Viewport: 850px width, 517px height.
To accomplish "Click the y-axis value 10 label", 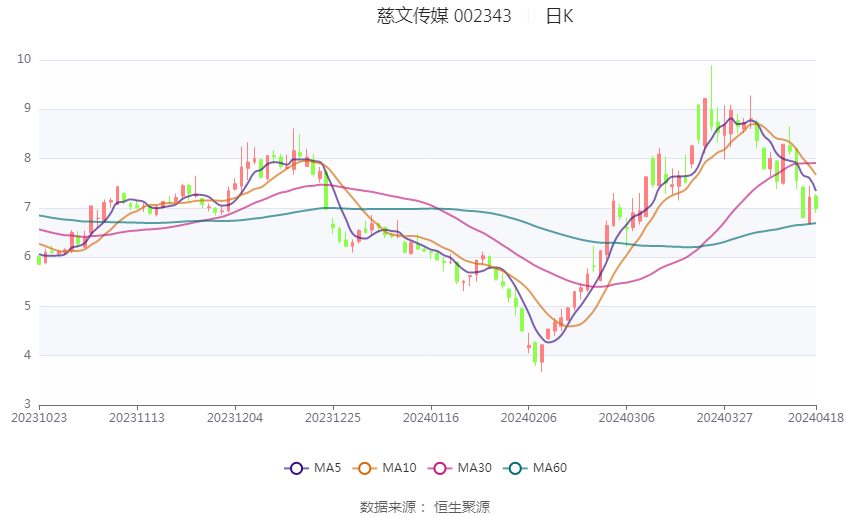I will [x=24, y=59].
